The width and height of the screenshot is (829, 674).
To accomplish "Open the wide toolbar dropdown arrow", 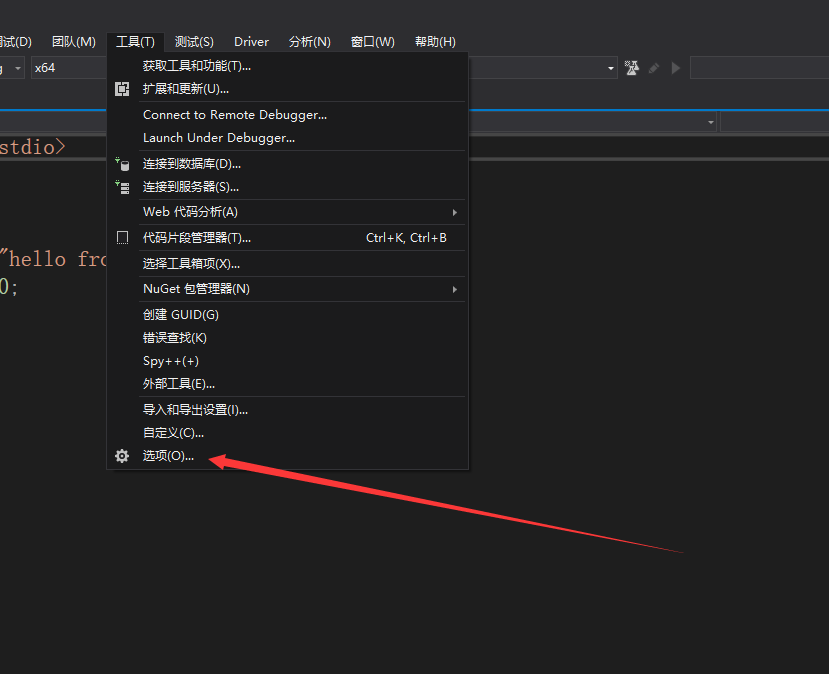I will (x=611, y=68).
